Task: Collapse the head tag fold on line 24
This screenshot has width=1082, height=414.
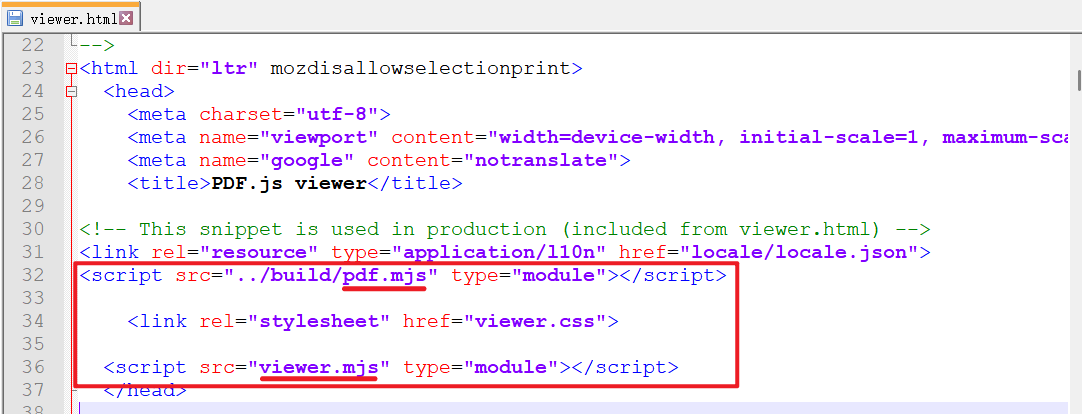Action: tap(70, 91)
